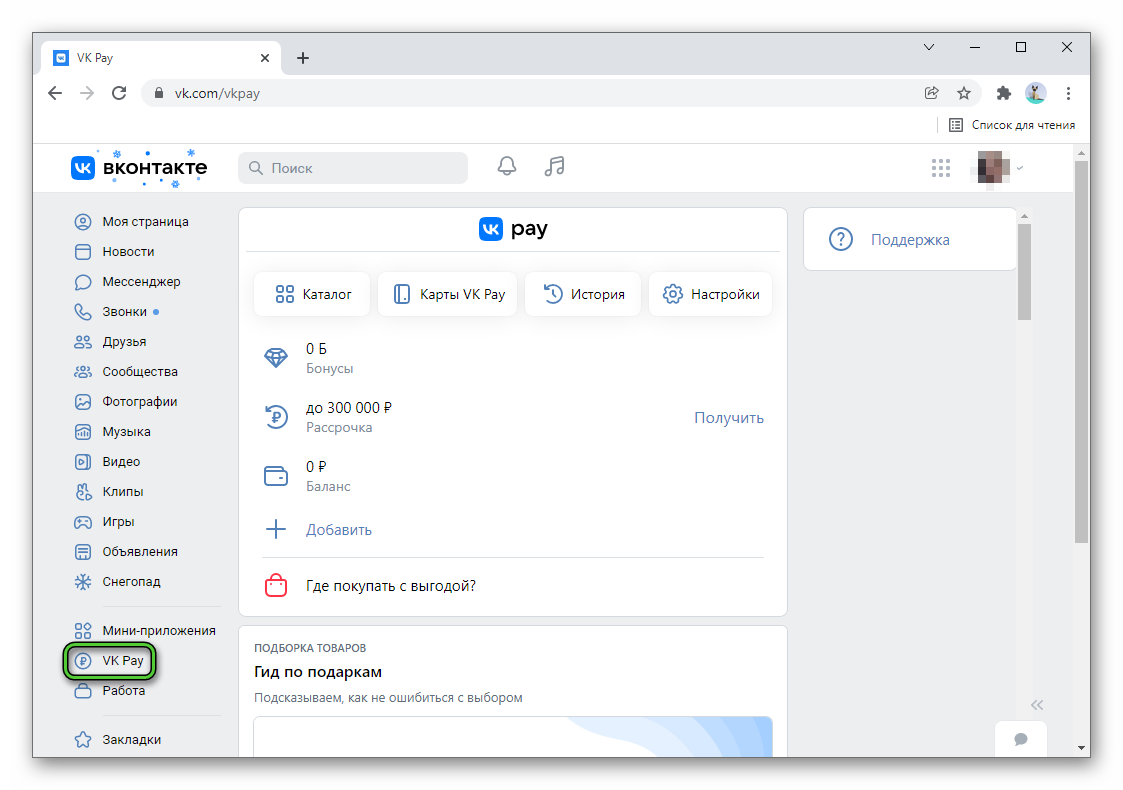Image resolution: width=1123 pixels, height=790 pixels.
Task: Click the page vertical scrollbar
Action: pyautogui.click(x=1081, y=350)
